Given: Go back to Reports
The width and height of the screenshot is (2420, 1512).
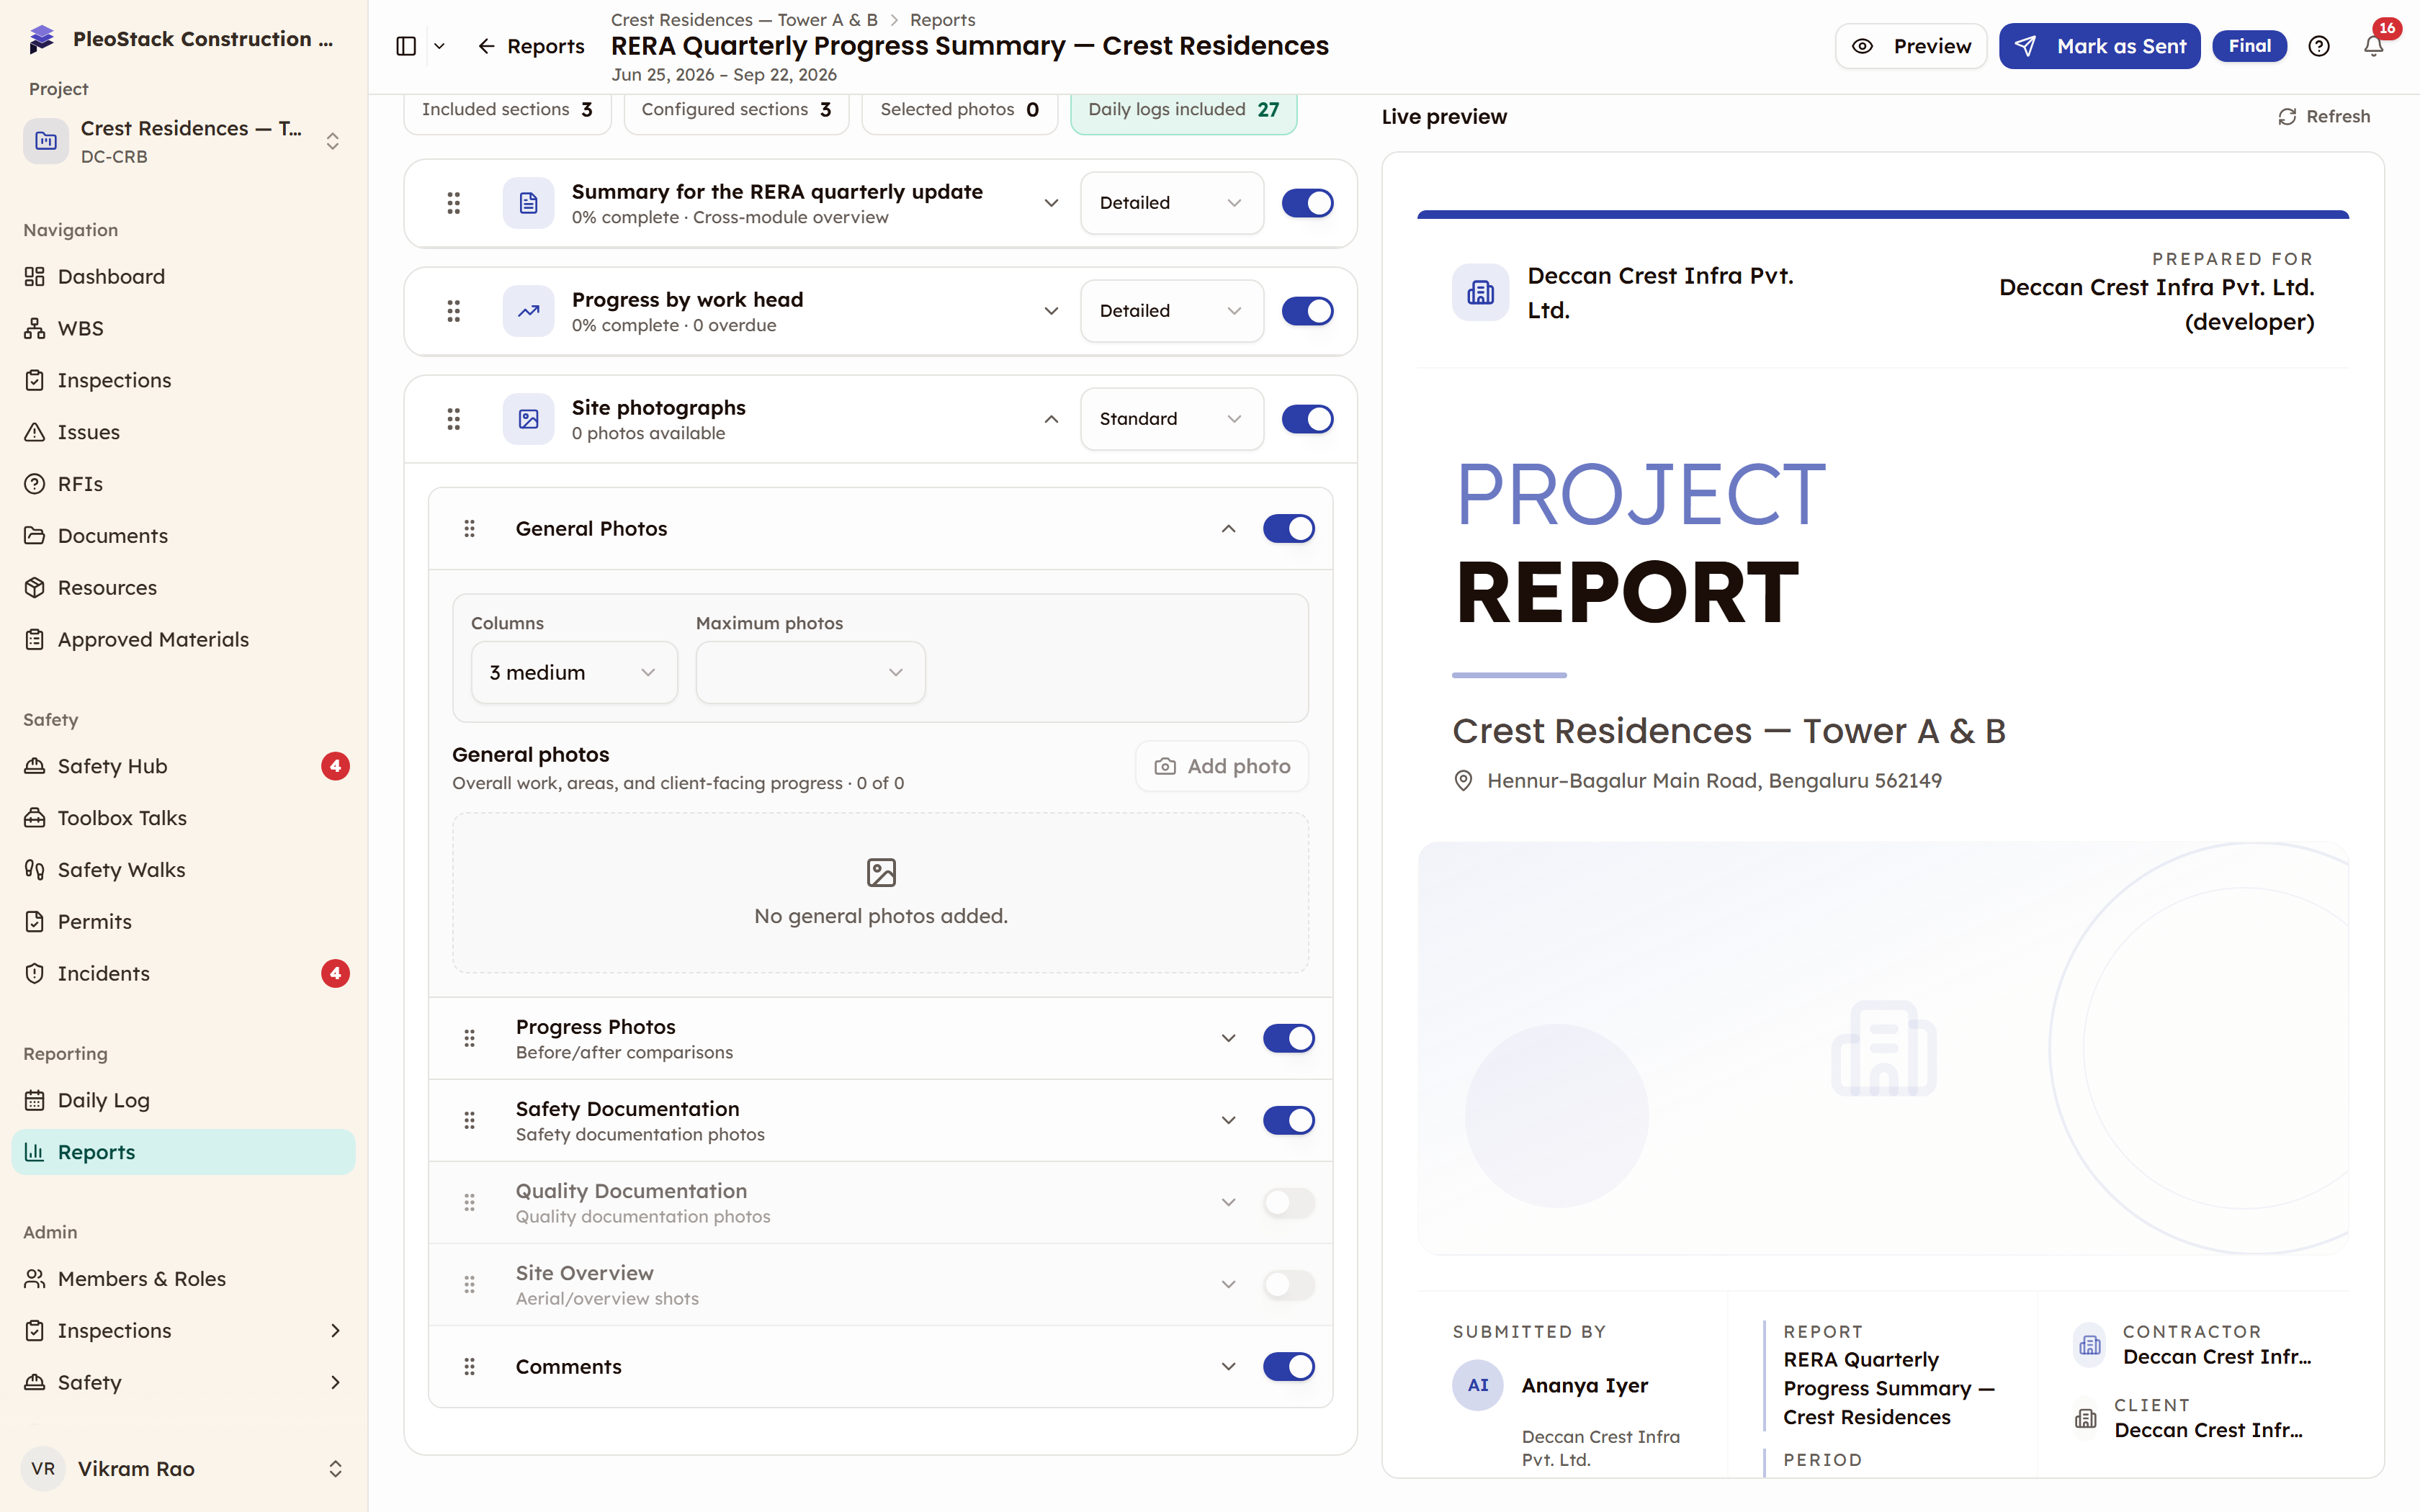Looking at the screenshot, I should pyautogui.click(x=531, y=46).
